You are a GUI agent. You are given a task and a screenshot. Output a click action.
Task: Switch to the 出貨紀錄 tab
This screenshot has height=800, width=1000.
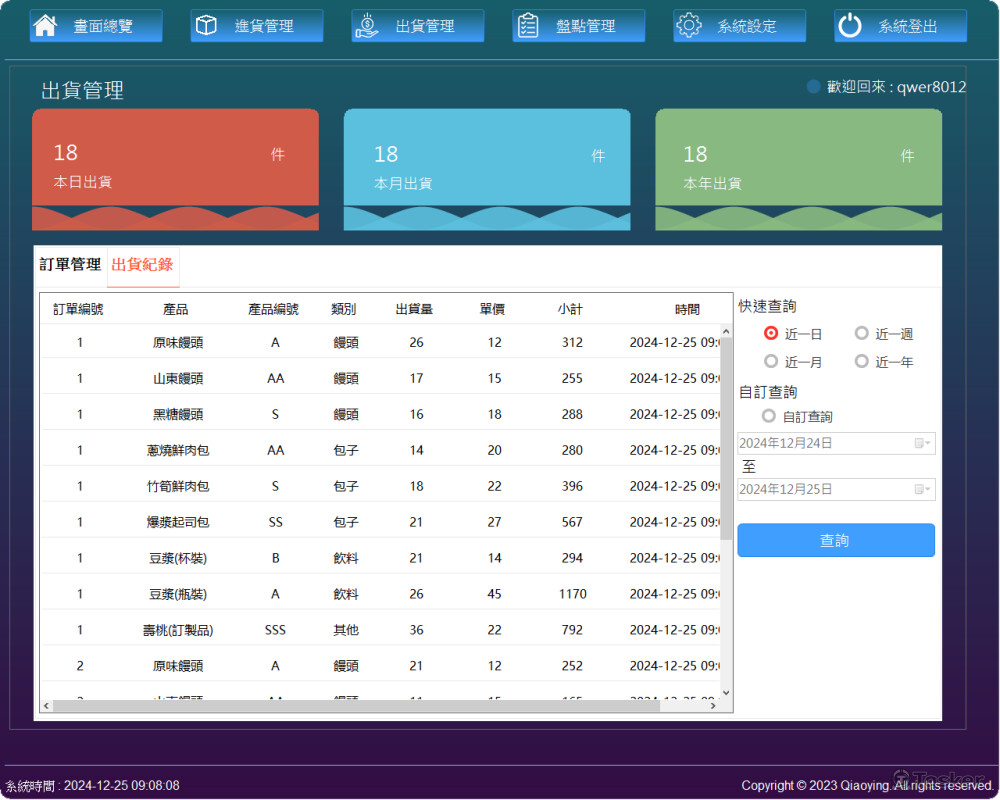(x=142, y=265)
